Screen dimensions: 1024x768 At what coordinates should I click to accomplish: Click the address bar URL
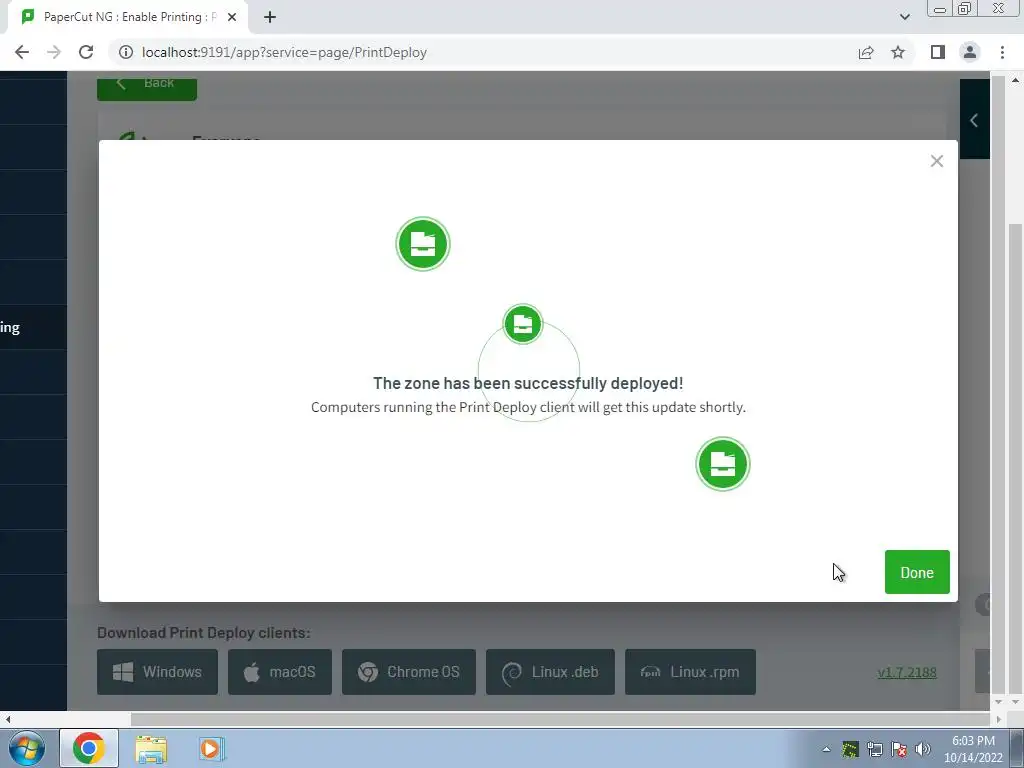(x=284, y=52)
